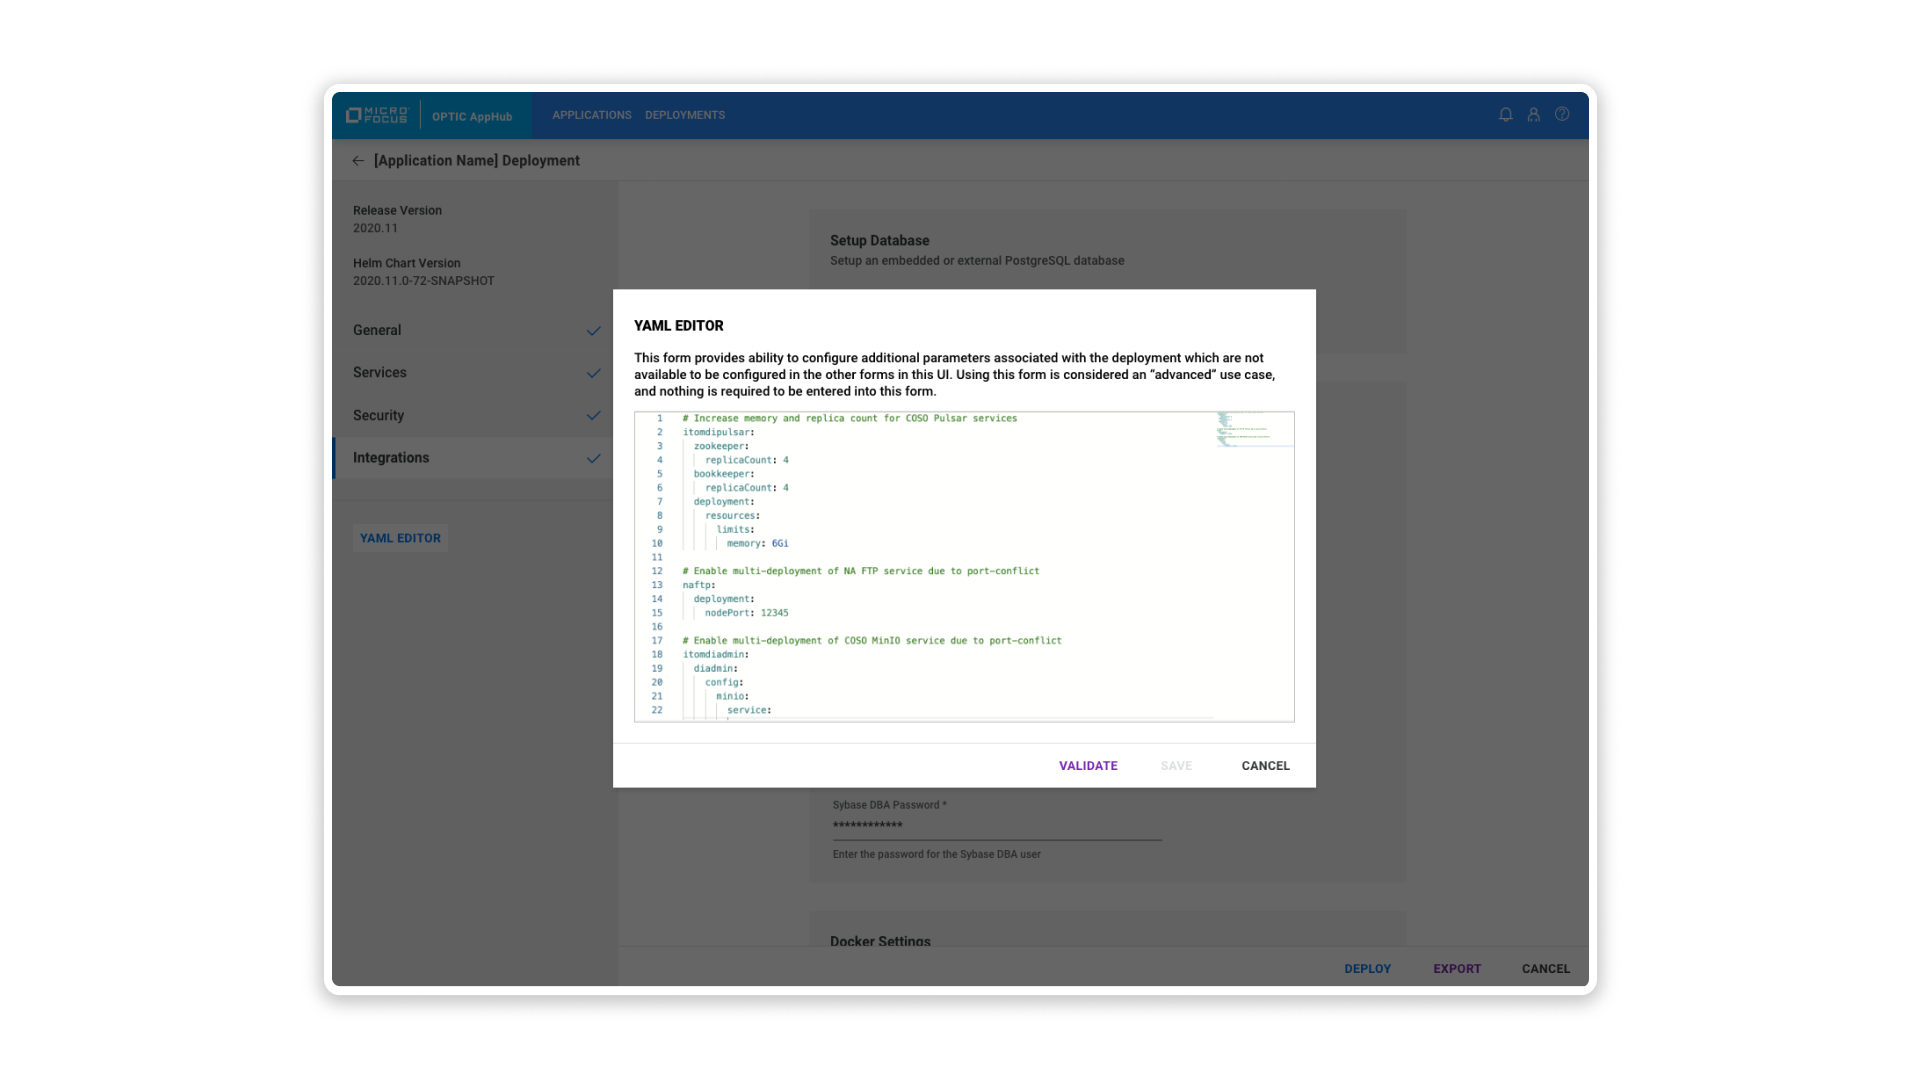Open the user profile icon

(x=1533, y=115)
